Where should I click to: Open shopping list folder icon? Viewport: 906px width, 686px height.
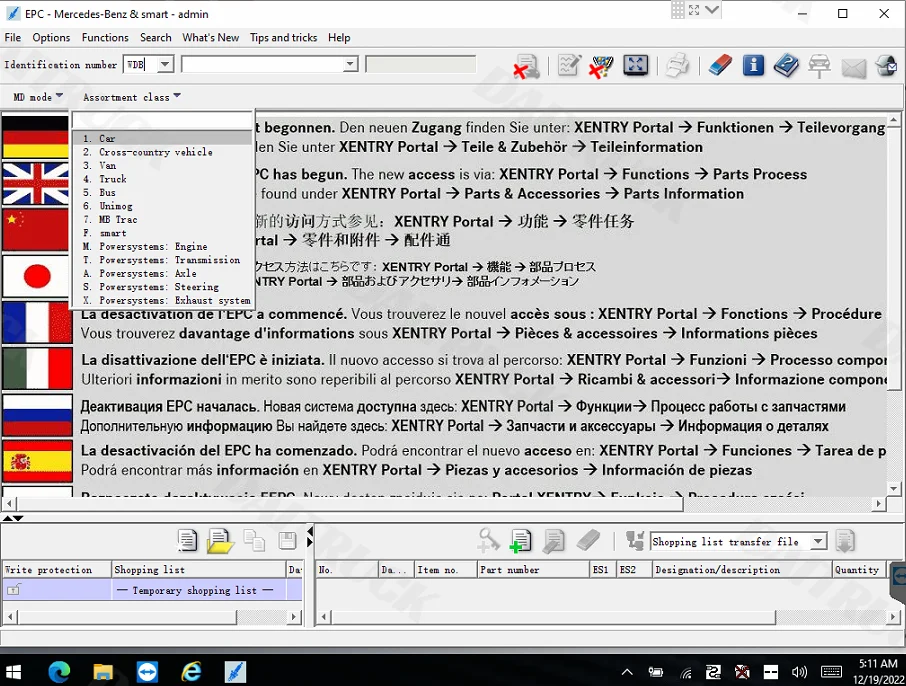click(x=220, y=541)
